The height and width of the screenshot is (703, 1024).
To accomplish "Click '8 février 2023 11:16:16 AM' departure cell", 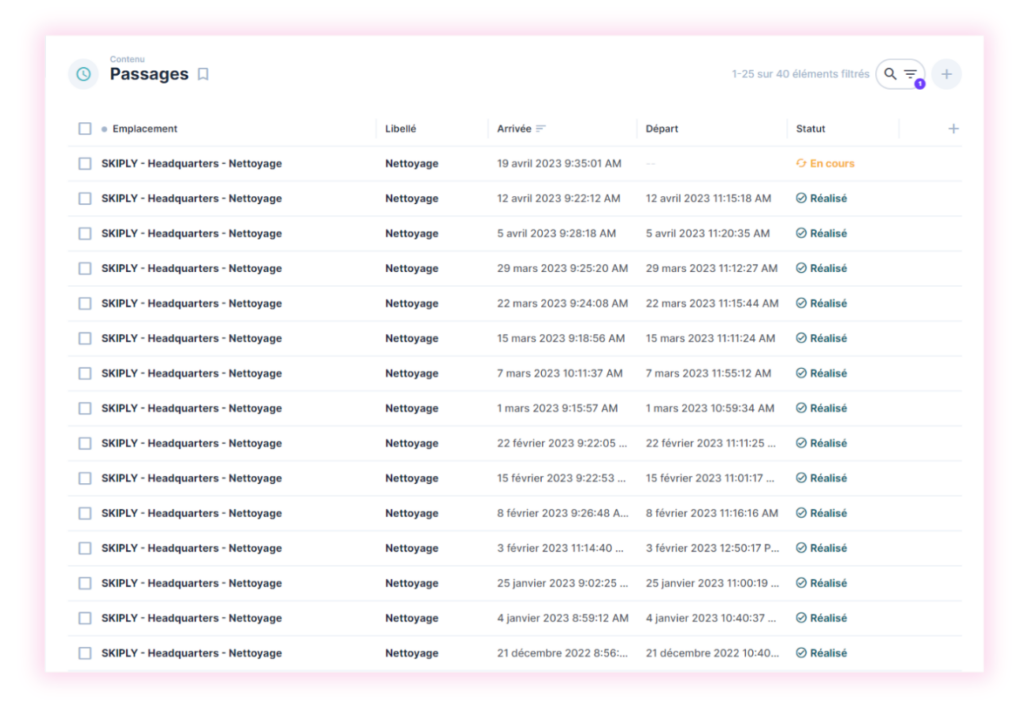I will pos(712,513).
